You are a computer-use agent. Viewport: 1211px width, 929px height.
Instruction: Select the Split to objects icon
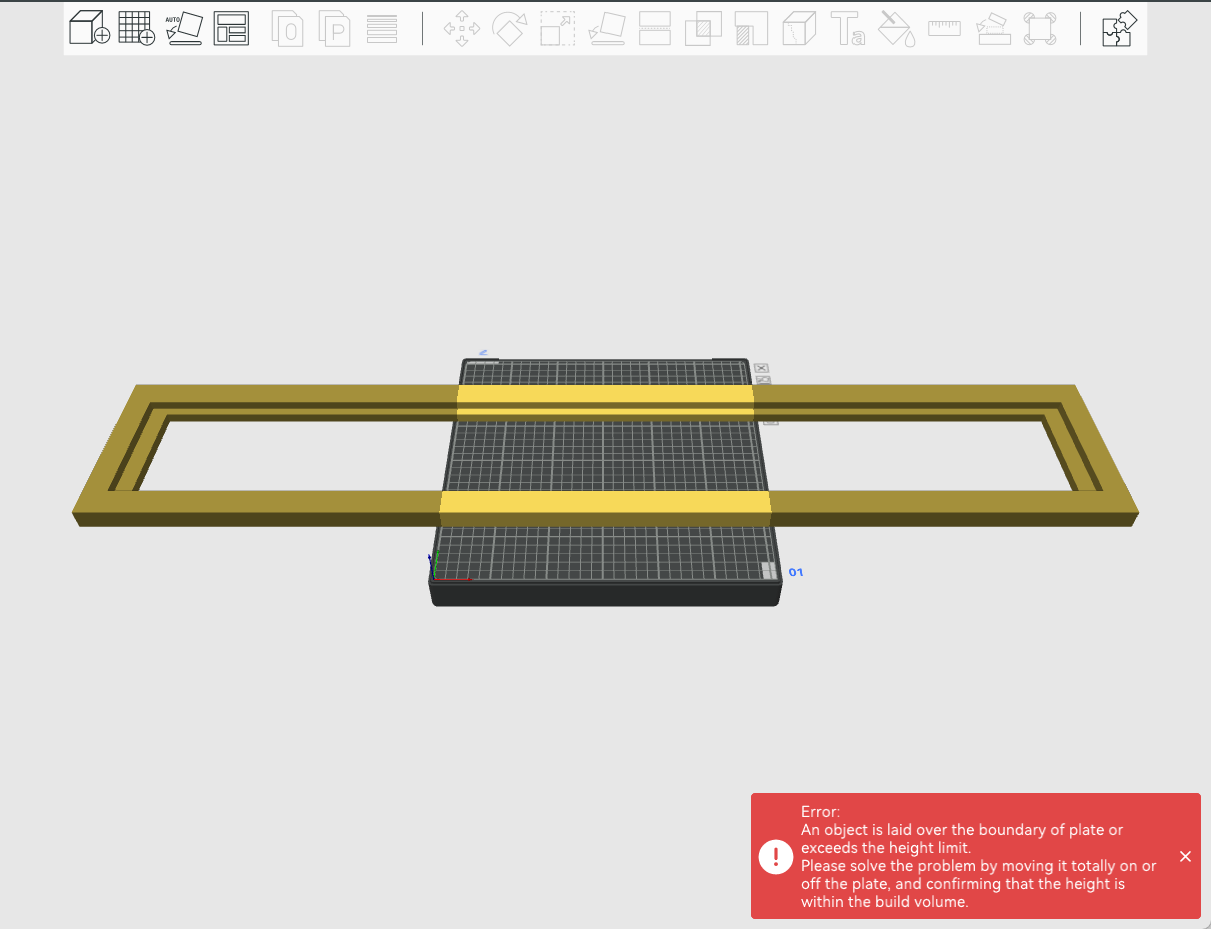[x=289, y=29]
